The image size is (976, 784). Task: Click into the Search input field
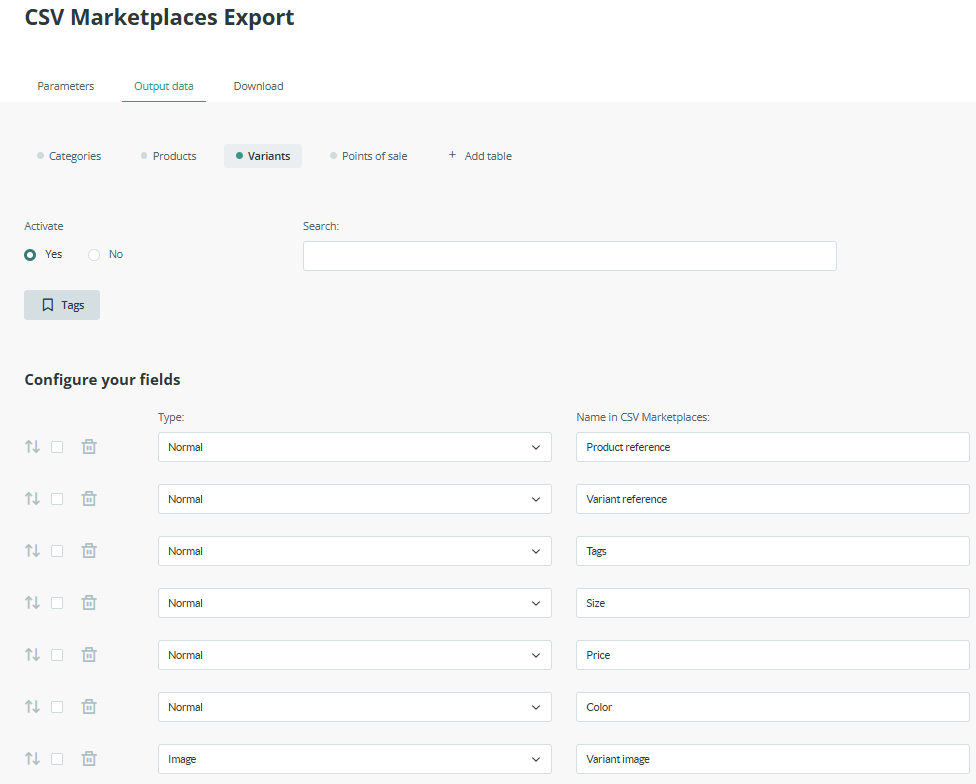[569, 256]
